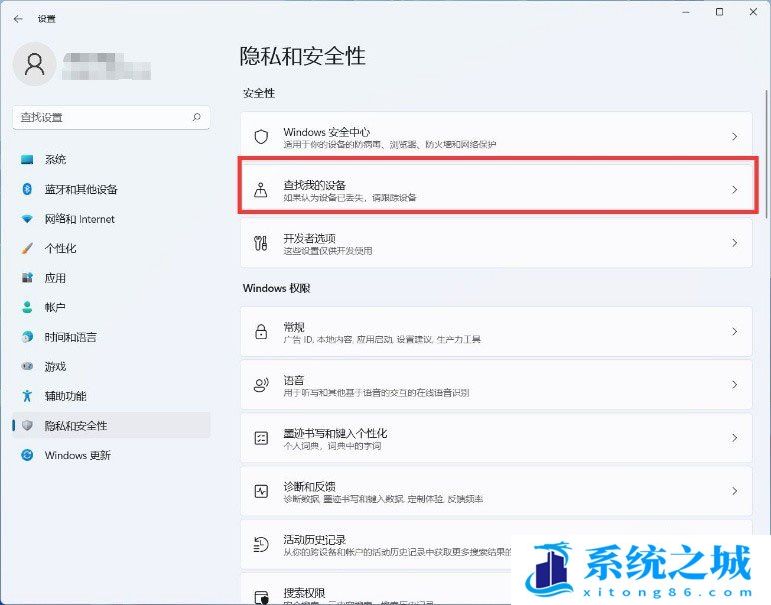Open 常规 permissions entry

pos(497,332)
